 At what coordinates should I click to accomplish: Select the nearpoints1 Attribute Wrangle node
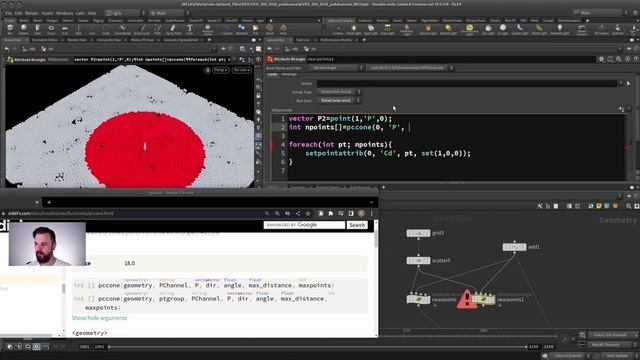(484, 300)
